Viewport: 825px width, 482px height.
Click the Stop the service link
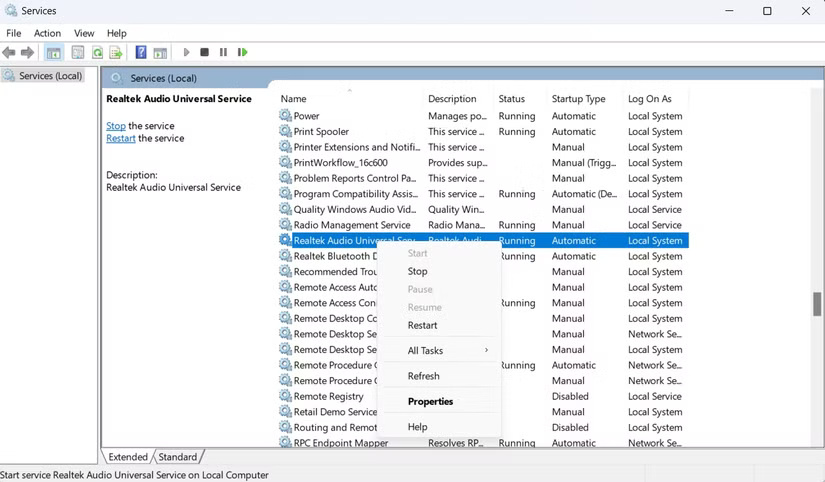(x=116, y=126)
